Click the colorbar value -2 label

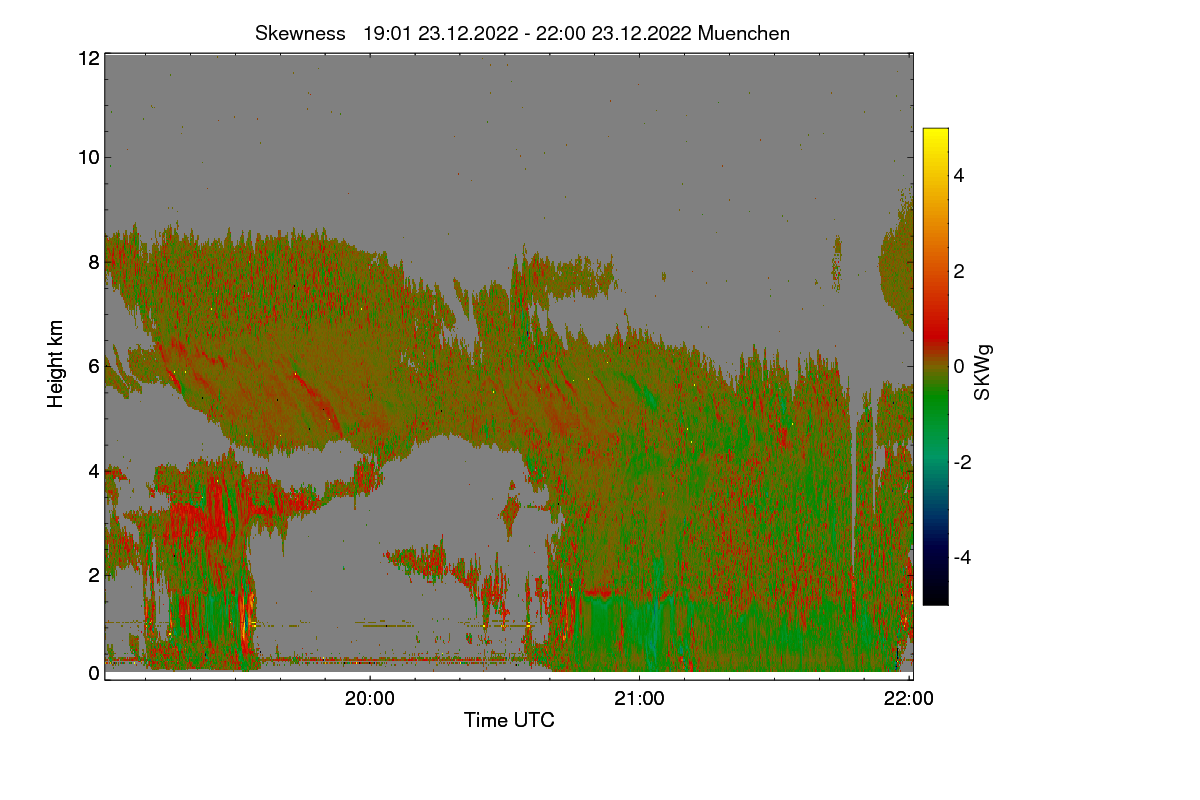click(x=962, y=462)
